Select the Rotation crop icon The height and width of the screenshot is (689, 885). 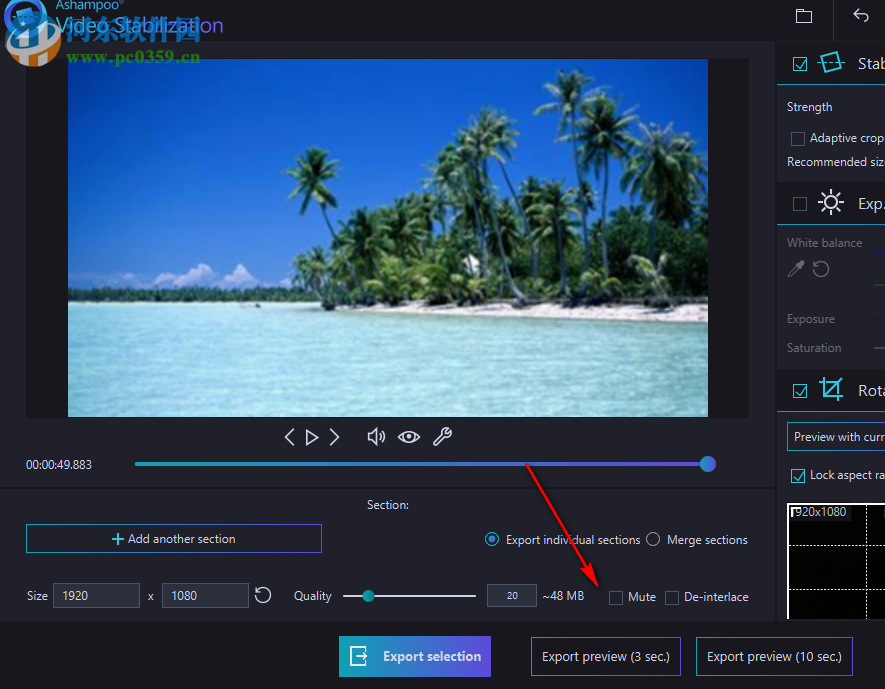coord(831,390)
